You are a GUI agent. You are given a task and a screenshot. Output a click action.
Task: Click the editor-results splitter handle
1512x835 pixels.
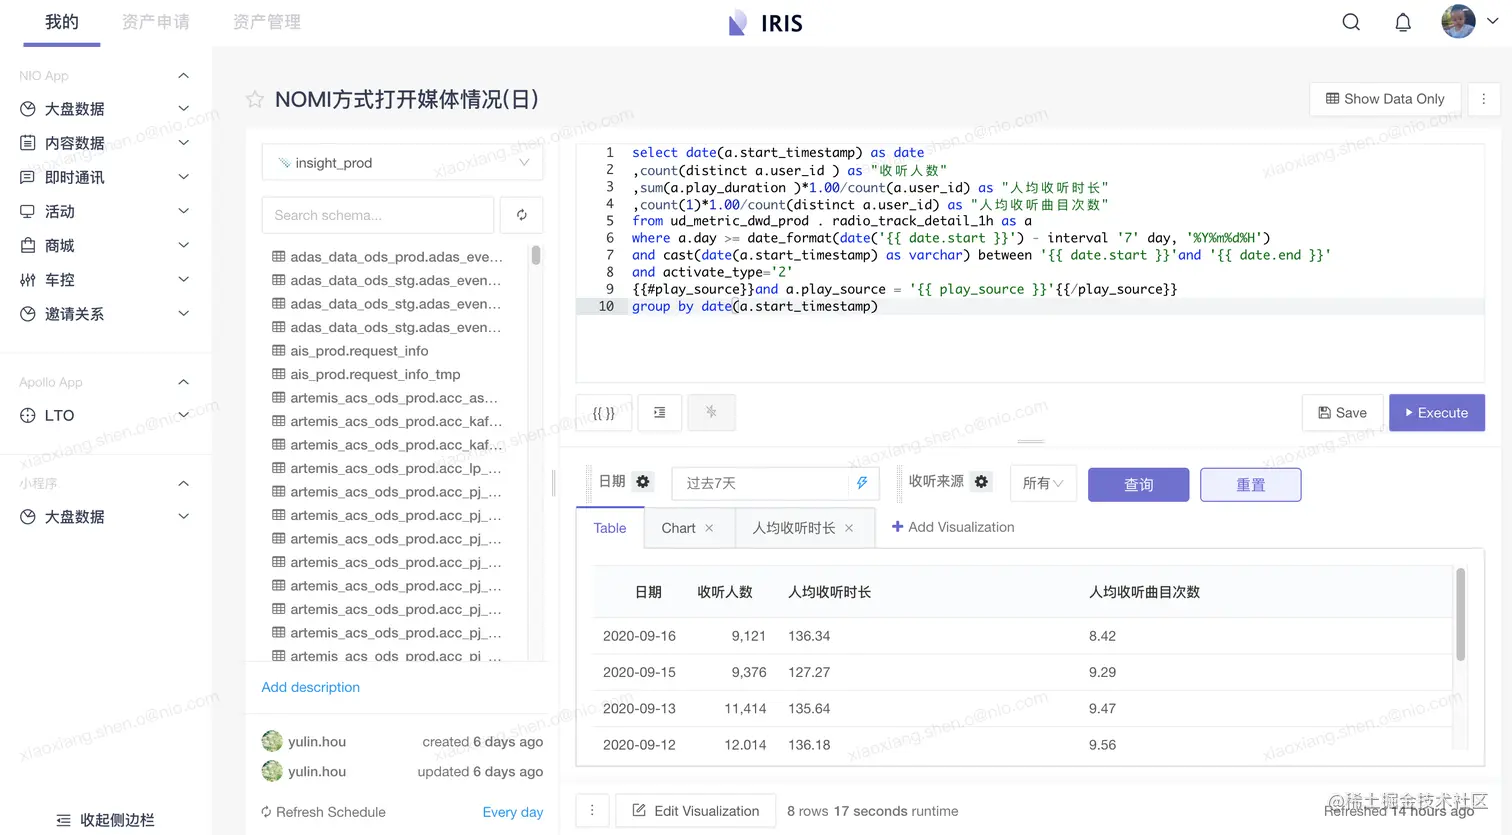coord(1031,441)
